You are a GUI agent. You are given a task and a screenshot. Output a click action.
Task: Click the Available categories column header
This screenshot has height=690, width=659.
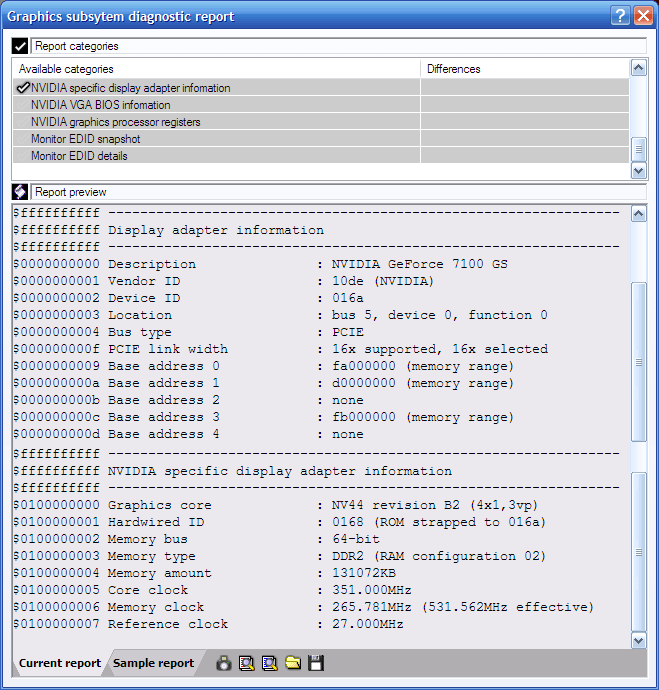click(216, 69)
